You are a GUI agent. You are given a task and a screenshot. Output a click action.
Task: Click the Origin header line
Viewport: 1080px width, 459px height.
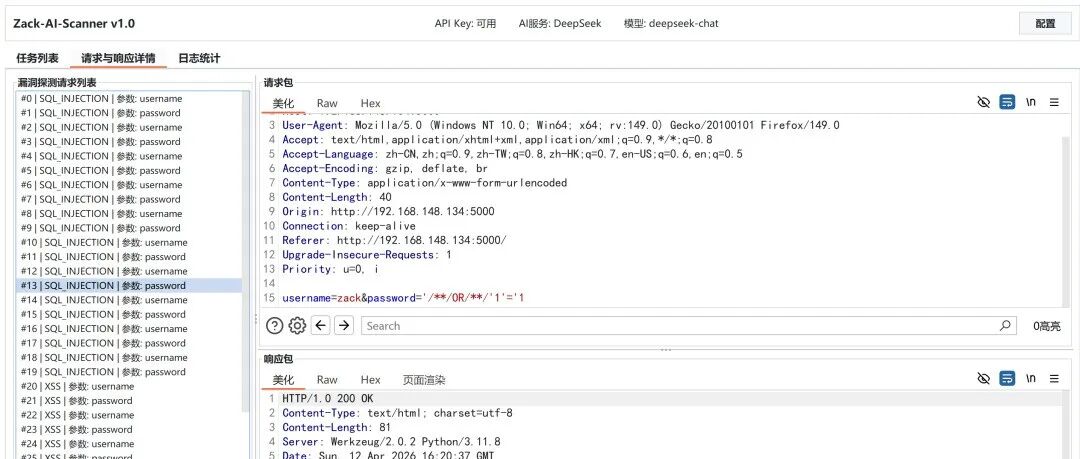click(388, 212)
